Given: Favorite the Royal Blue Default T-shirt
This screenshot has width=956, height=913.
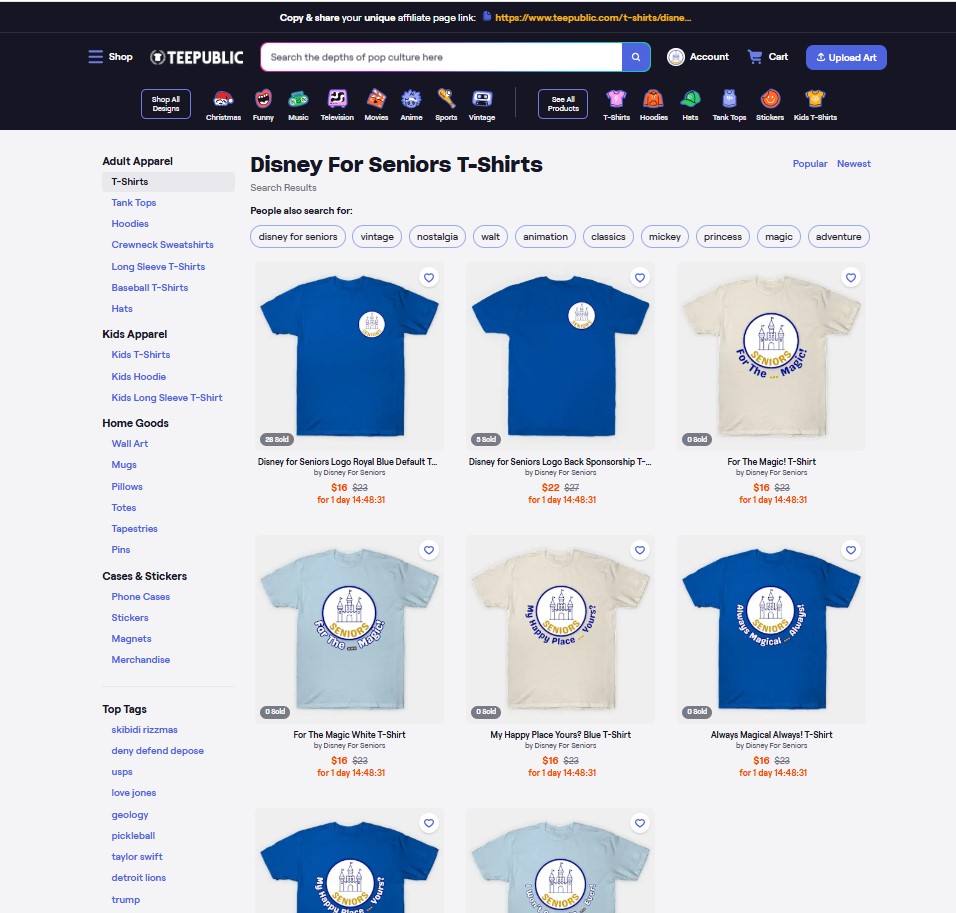Looking at the screenshot, I should [x=429, y=277].
